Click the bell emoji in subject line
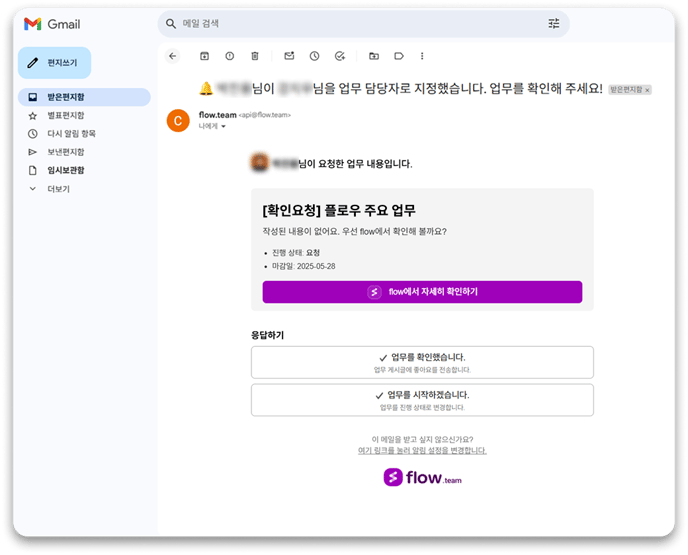Image resolution: width=688 pixels, height=555 pixels. [206, 89]
